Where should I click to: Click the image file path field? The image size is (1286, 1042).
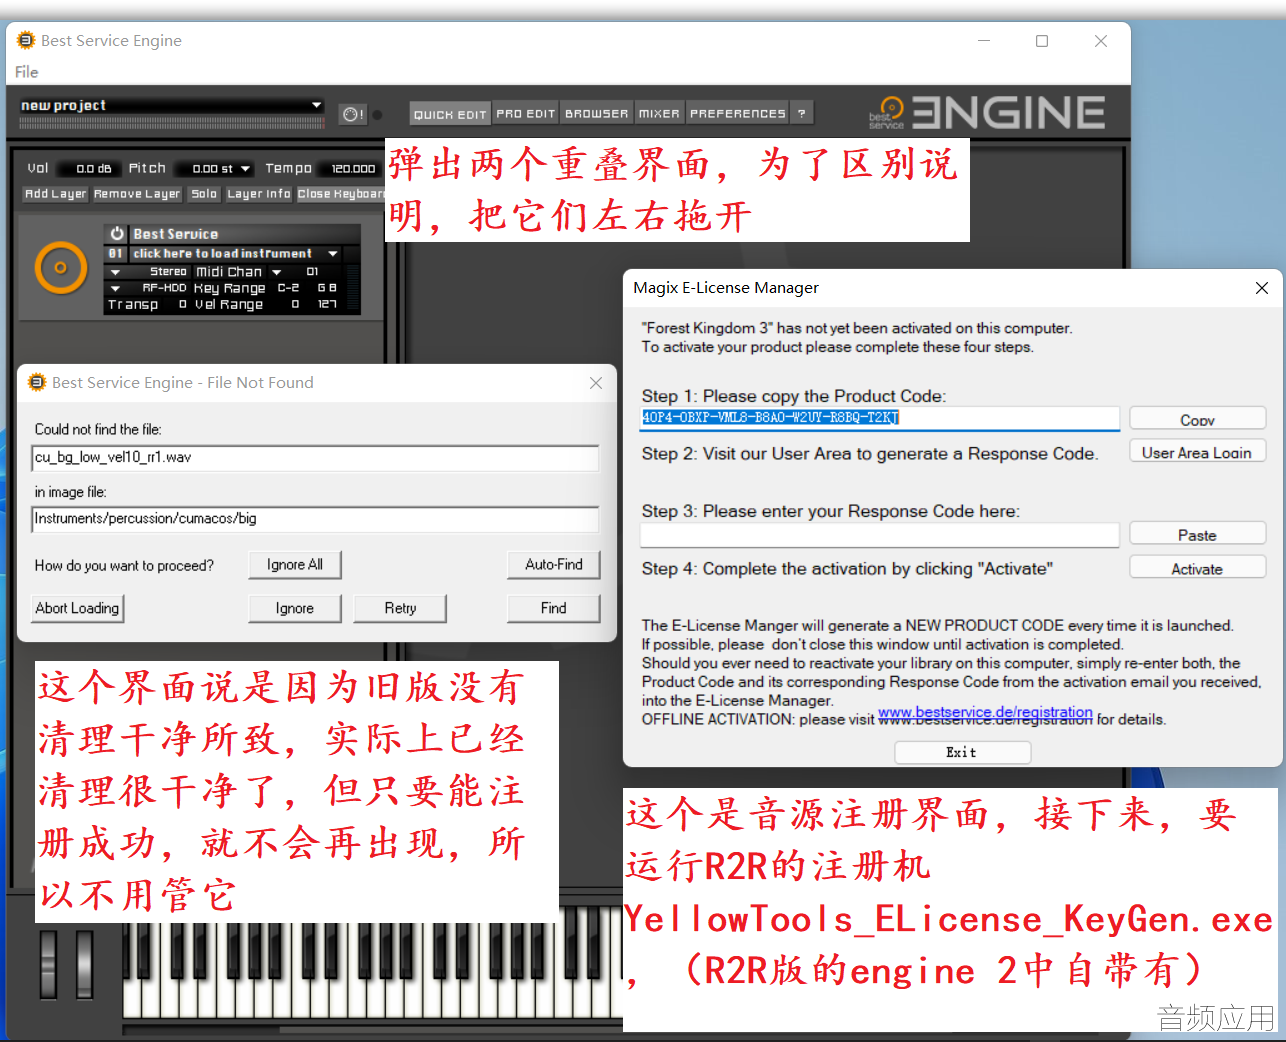click(316, 519)
